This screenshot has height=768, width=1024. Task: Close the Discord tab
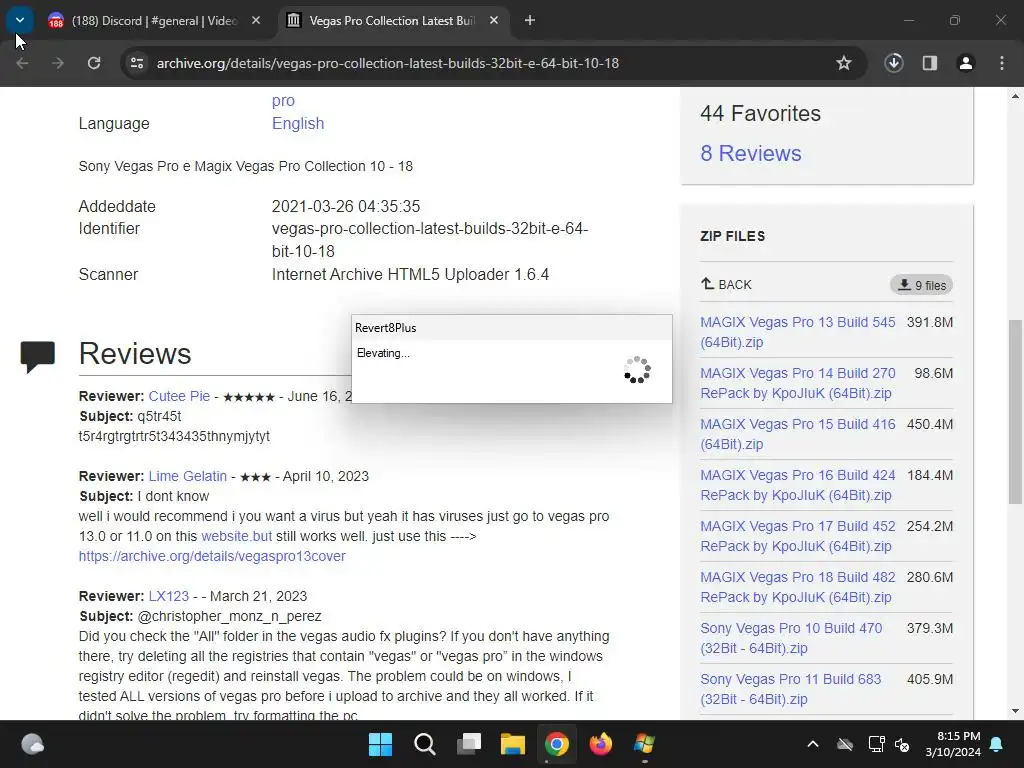point(256,21)
